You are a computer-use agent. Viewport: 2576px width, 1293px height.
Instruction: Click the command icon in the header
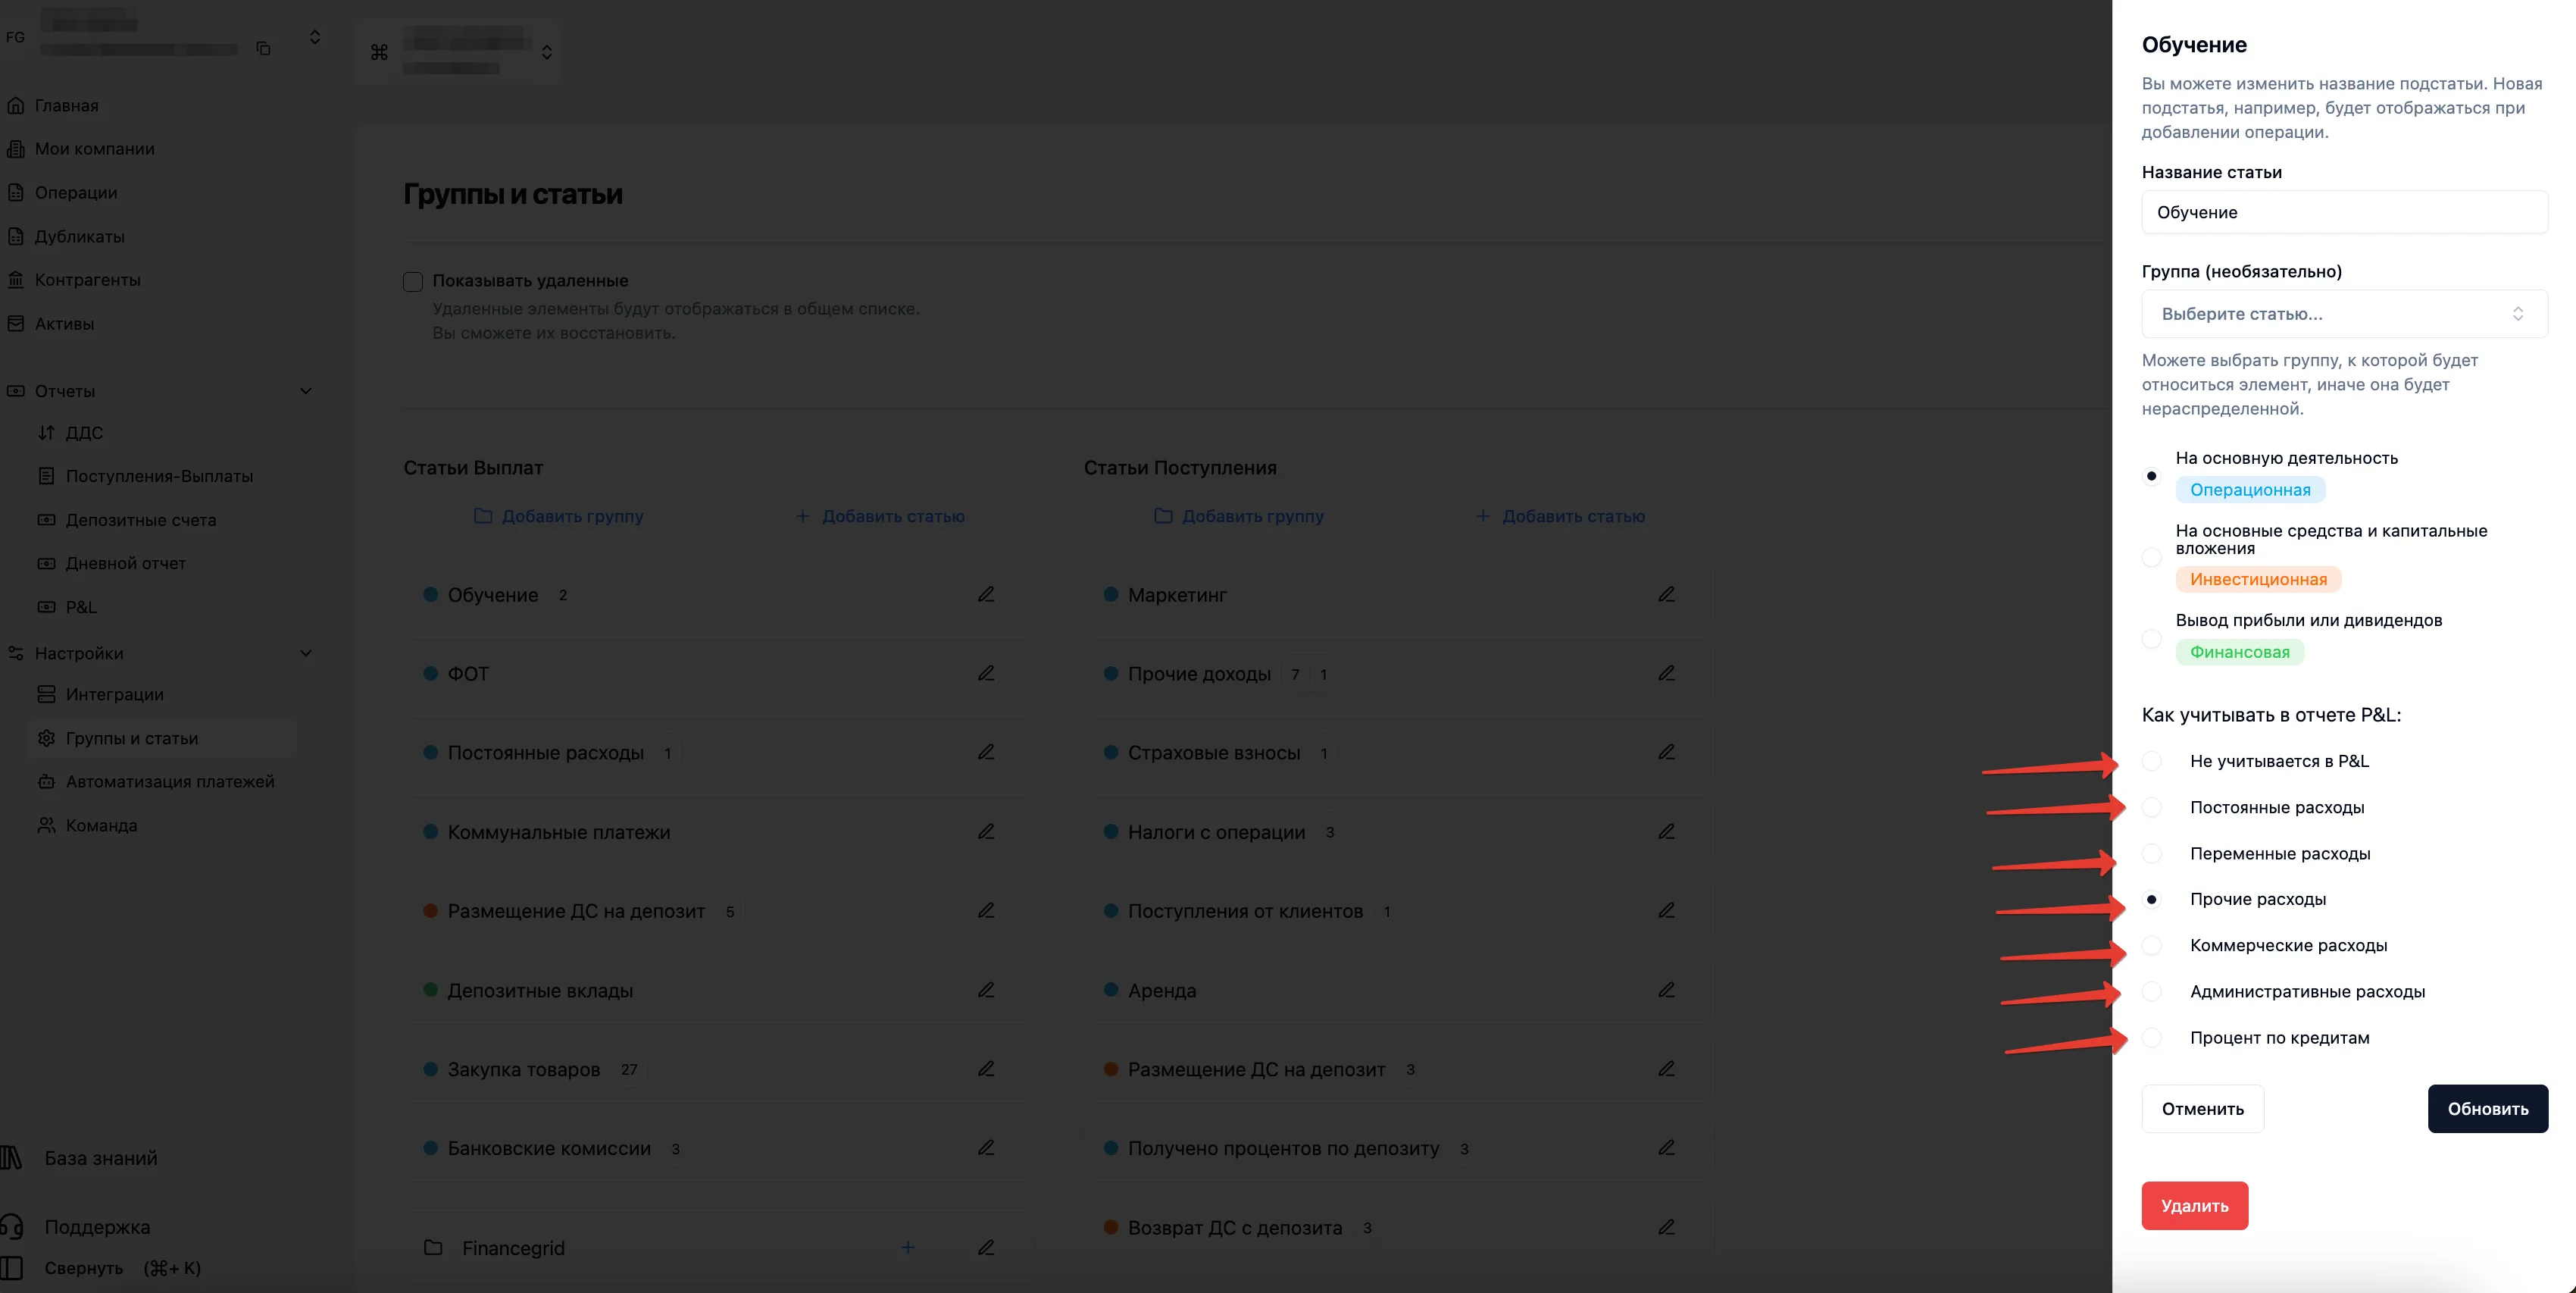click(379, 52)
